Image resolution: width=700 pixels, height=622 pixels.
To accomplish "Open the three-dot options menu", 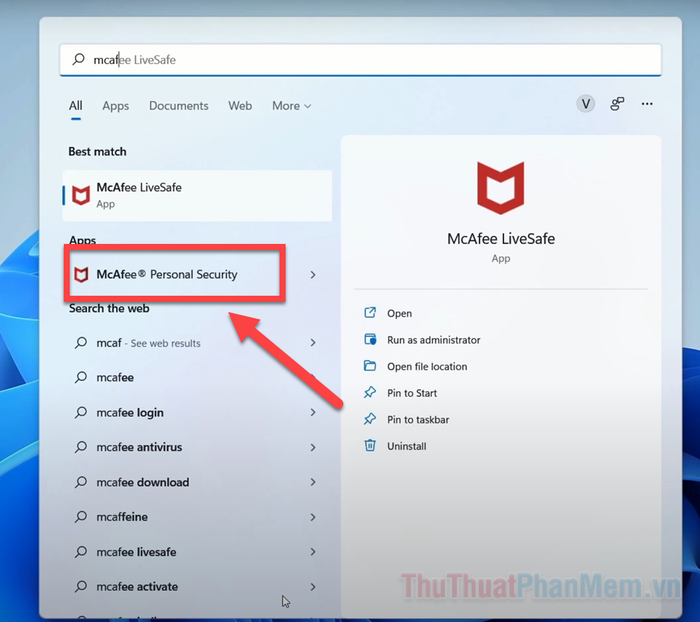I will pyautogui.click(x=647, y=104).
